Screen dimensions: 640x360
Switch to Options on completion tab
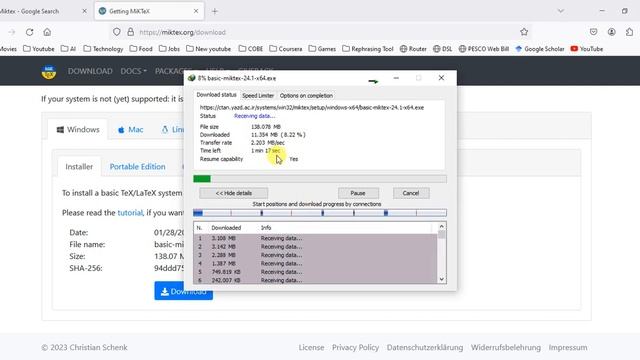(x=306, y=96)
